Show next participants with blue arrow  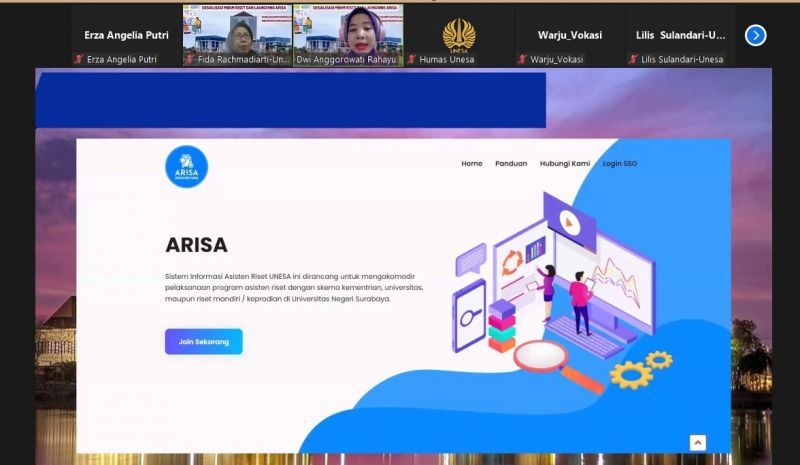click(755, 35)
